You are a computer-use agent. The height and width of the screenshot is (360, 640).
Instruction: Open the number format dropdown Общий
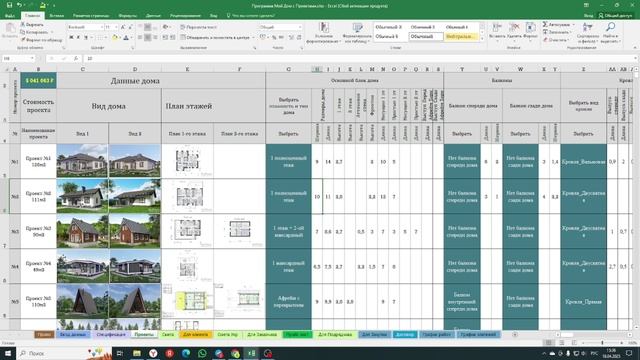pyautogui.click(x=300, y=27)
